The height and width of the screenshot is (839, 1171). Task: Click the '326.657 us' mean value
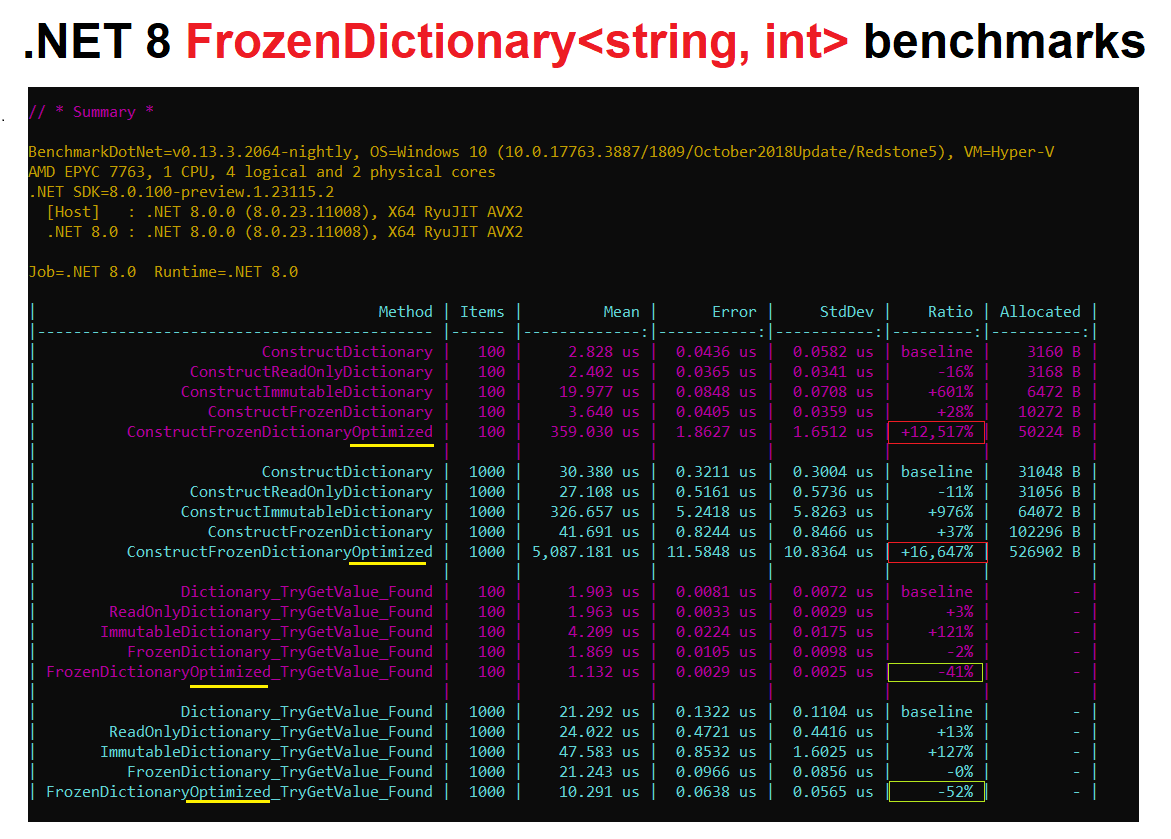594,513
